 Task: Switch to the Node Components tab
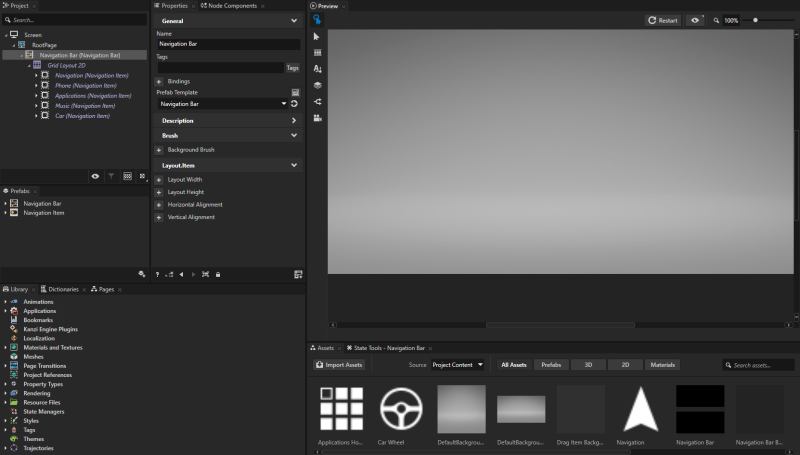[229, 6]
